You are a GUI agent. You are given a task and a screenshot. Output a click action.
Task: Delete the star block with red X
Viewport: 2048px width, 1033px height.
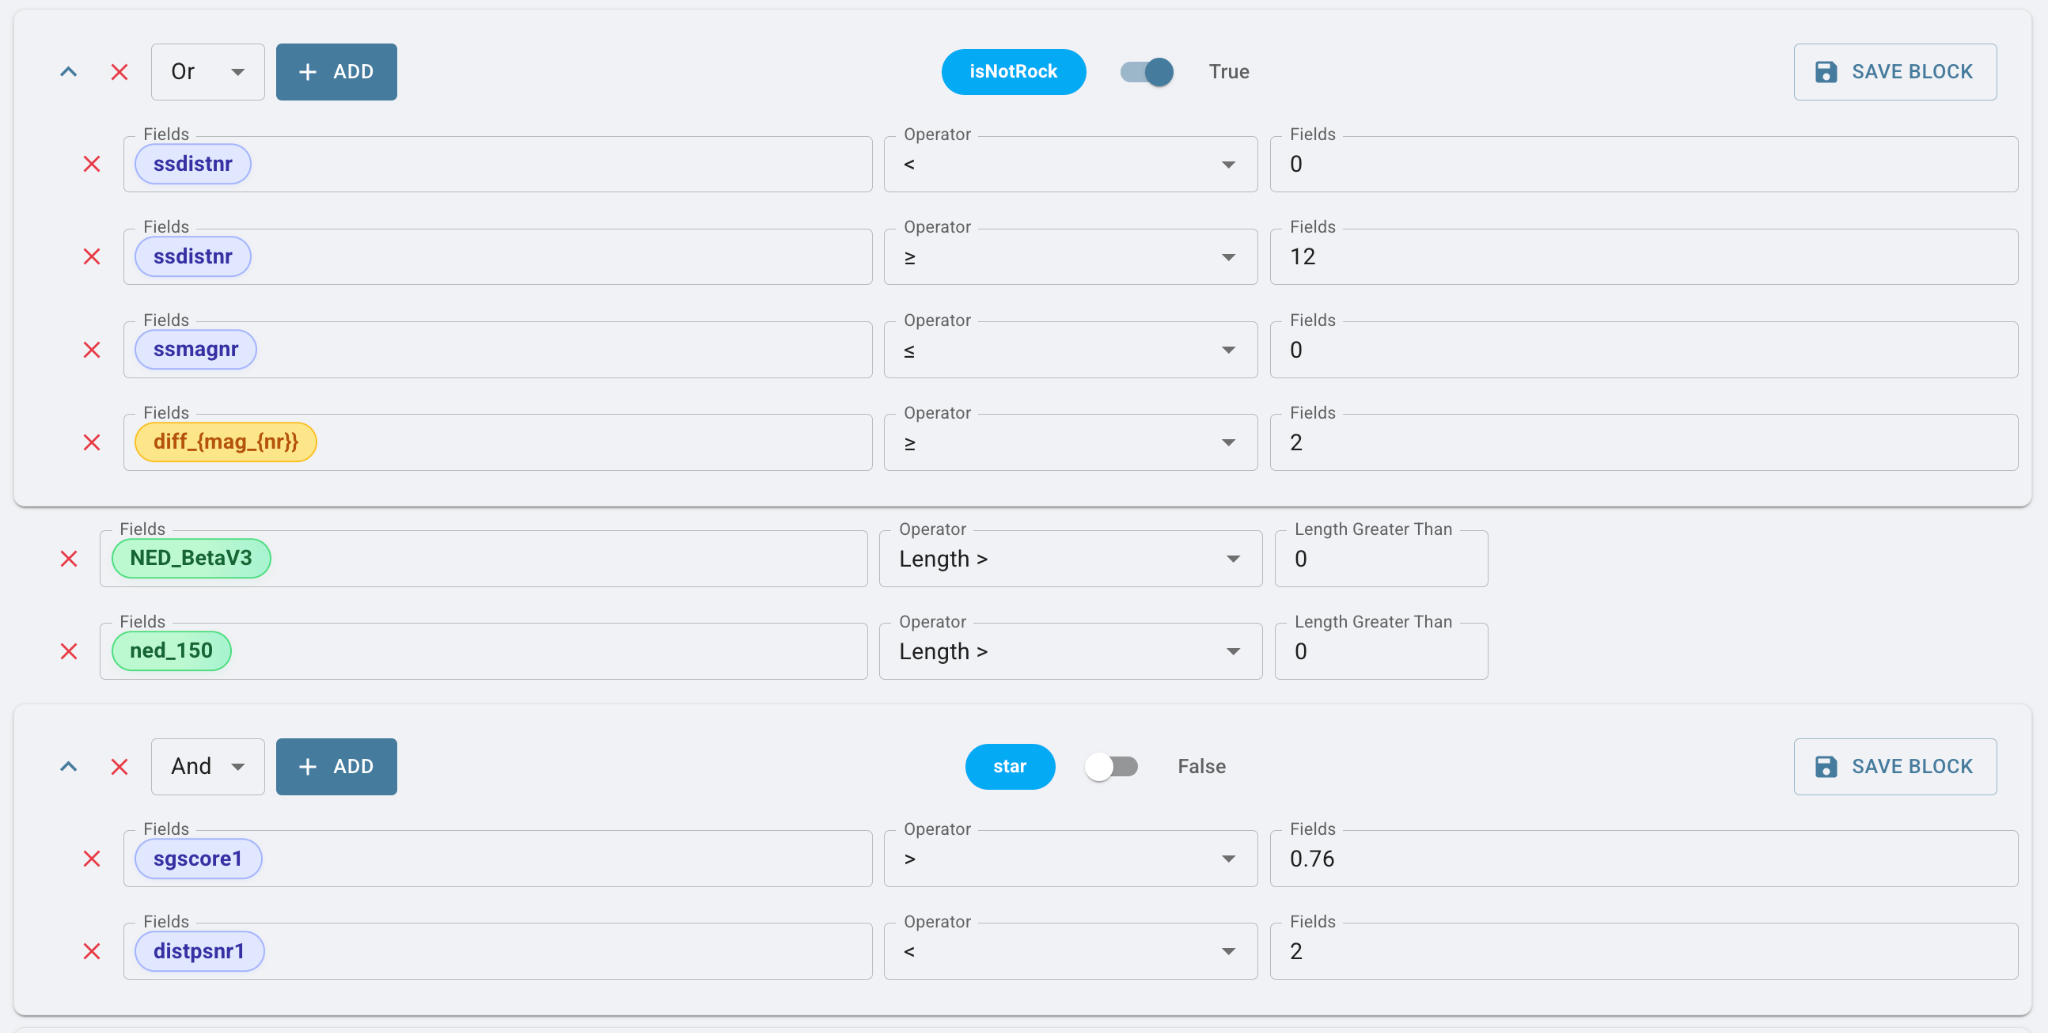[119, 767]
